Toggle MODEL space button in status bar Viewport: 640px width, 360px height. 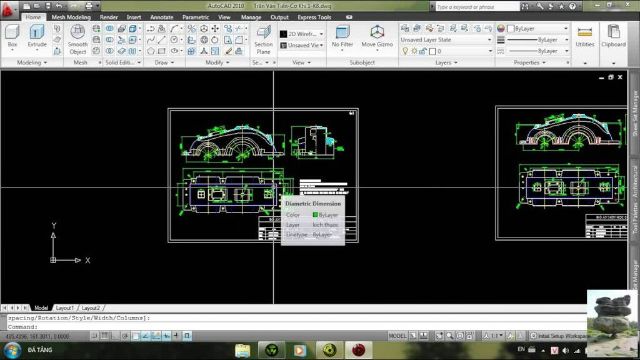tap(397, 336)
